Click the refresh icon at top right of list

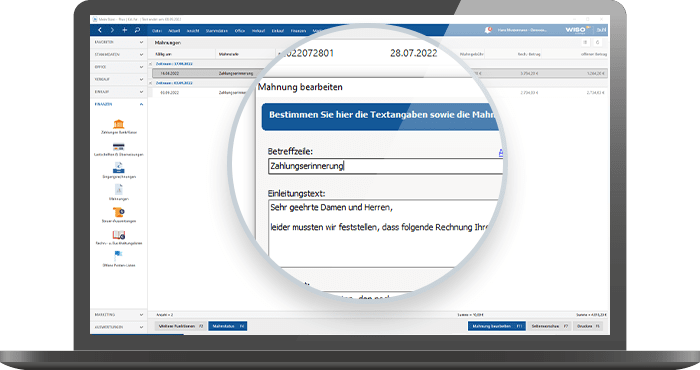(x=597, y=42)
